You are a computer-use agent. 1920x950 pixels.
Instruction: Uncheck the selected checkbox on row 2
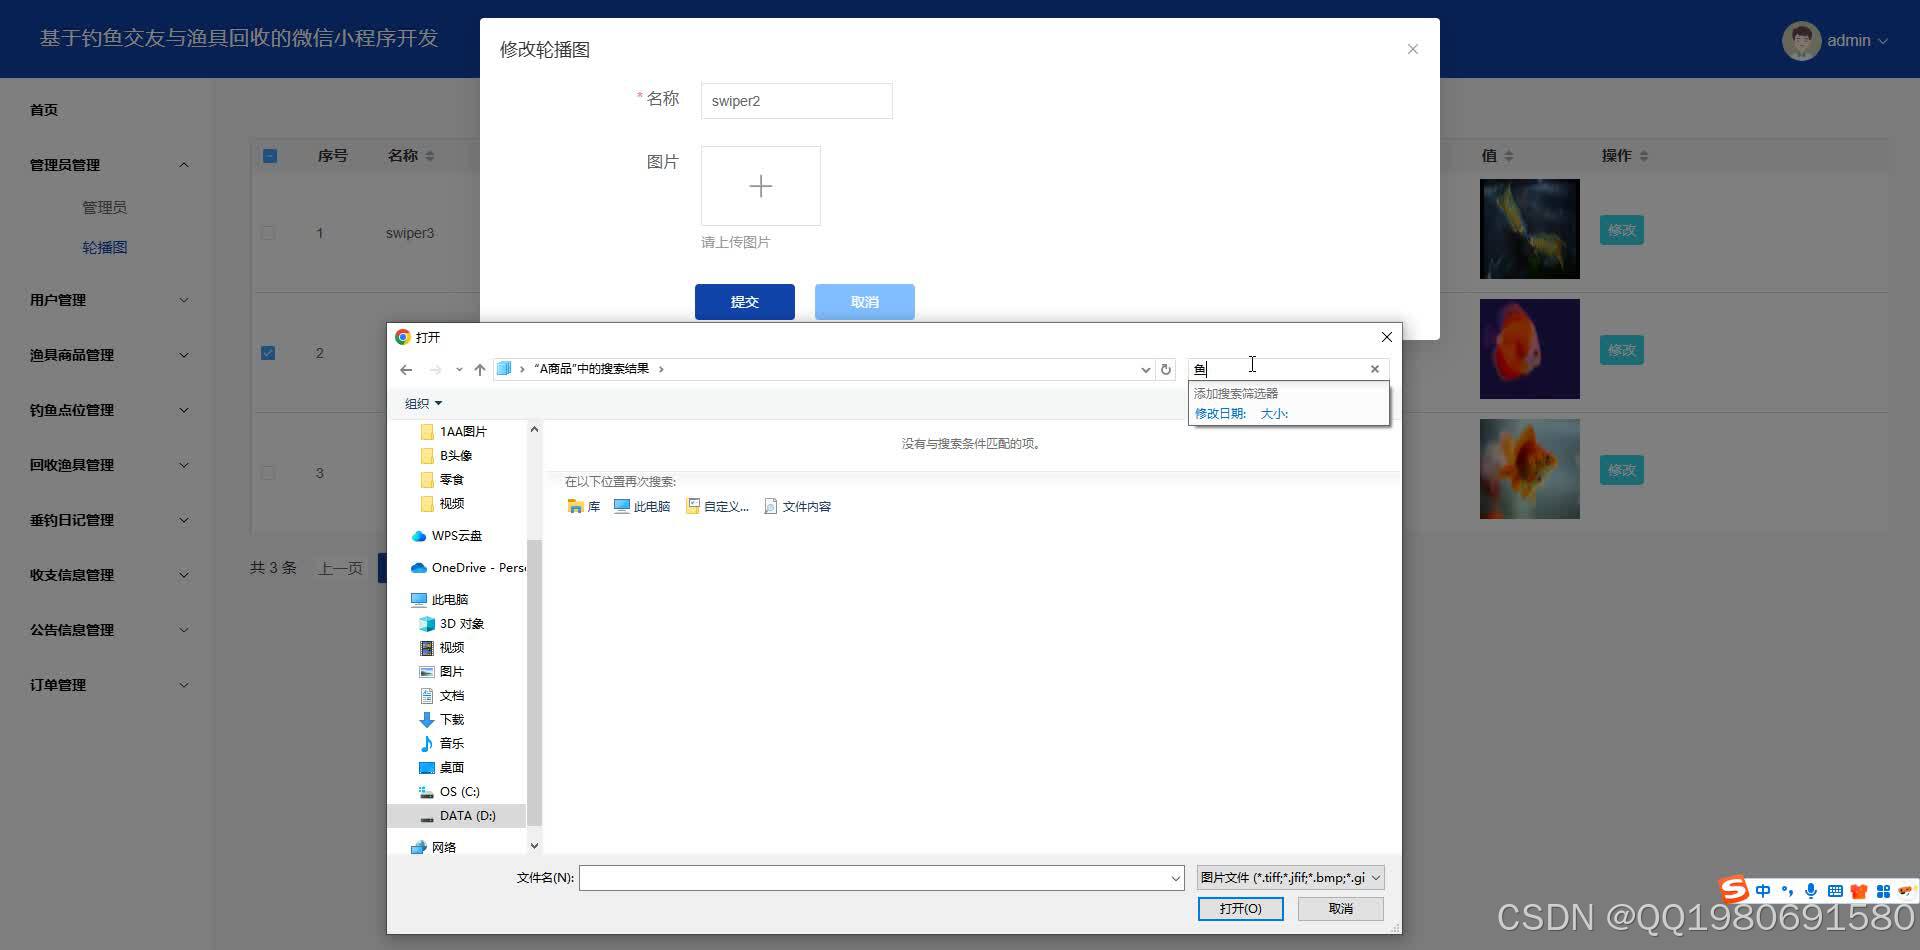pos(268,352)
